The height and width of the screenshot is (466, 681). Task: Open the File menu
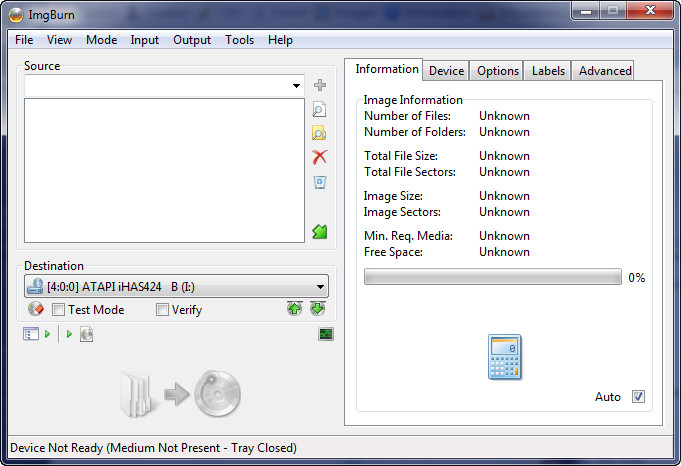pyautogui.click(x=24, y=40)
